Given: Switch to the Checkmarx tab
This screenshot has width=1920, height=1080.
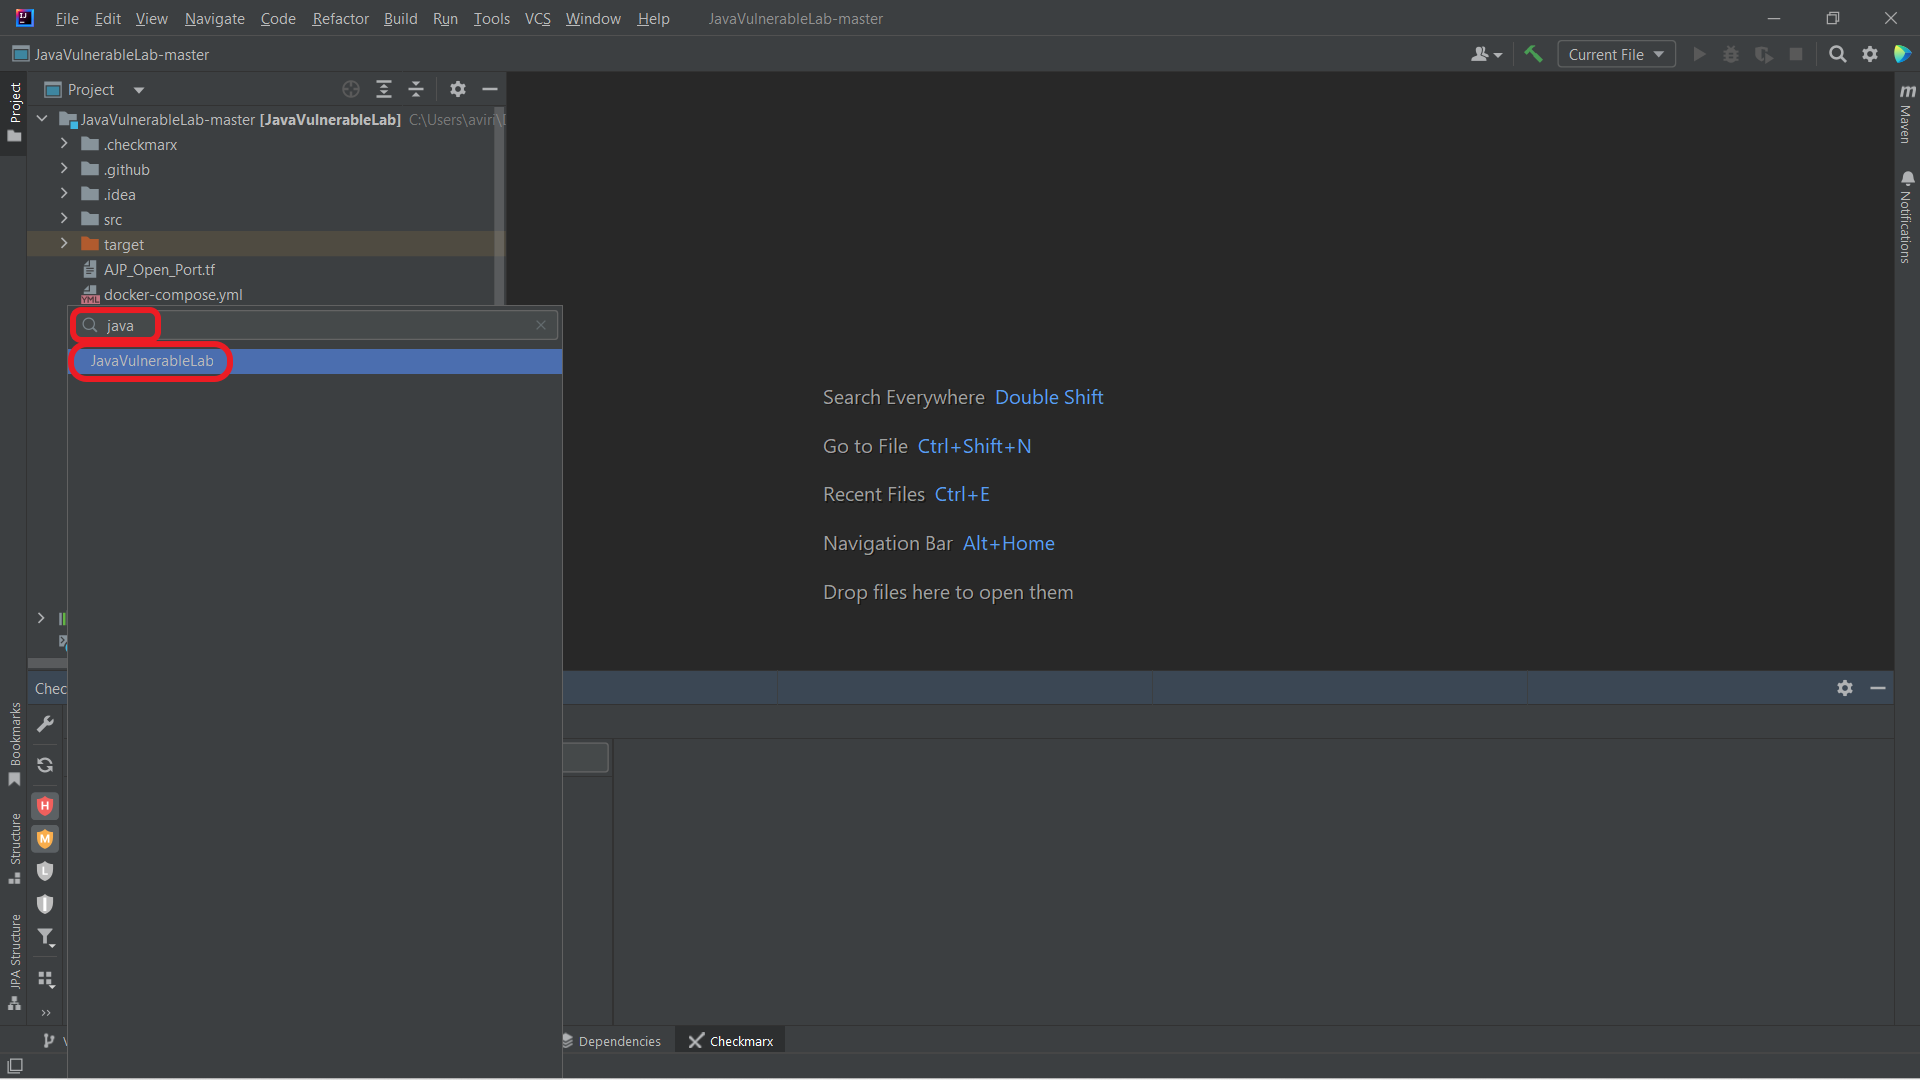Looking at the screenshot, I should tap(731, 1041).
